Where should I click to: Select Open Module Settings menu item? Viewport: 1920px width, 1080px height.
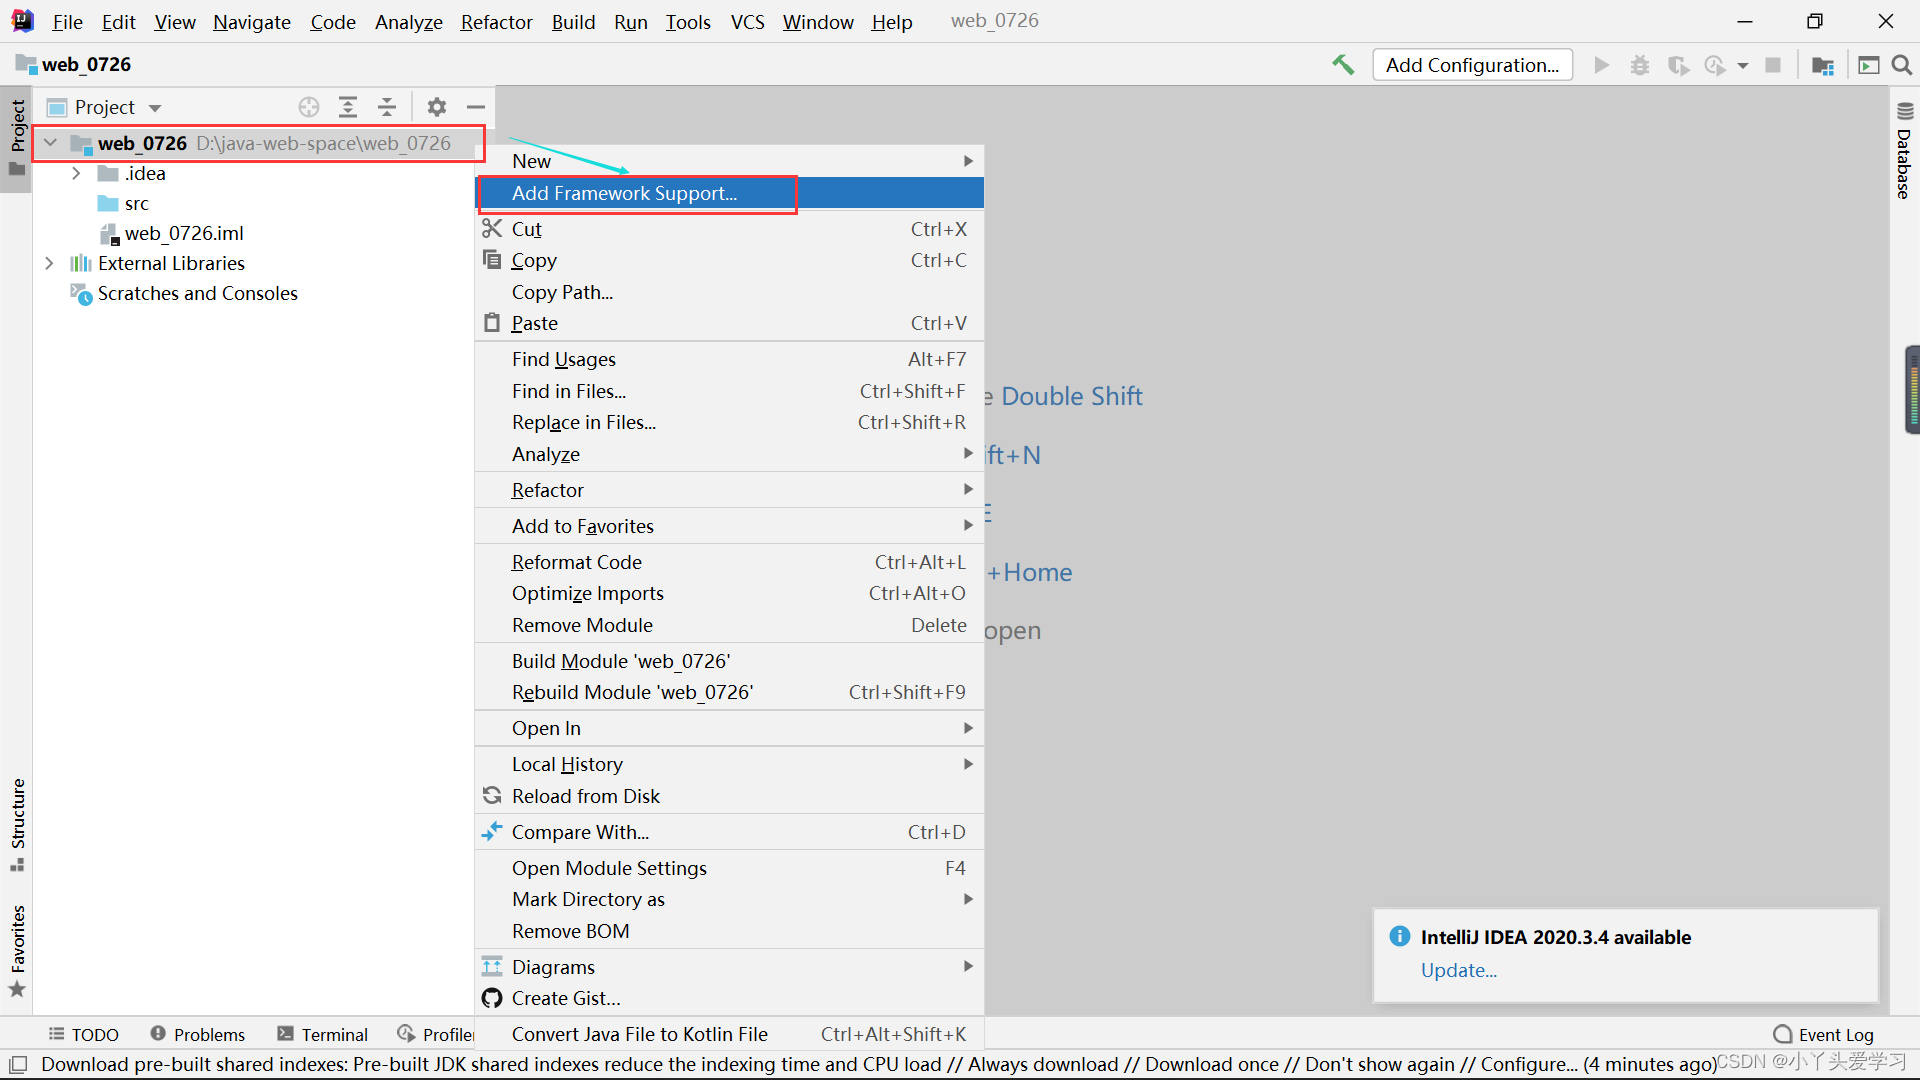tap(609, 868)
